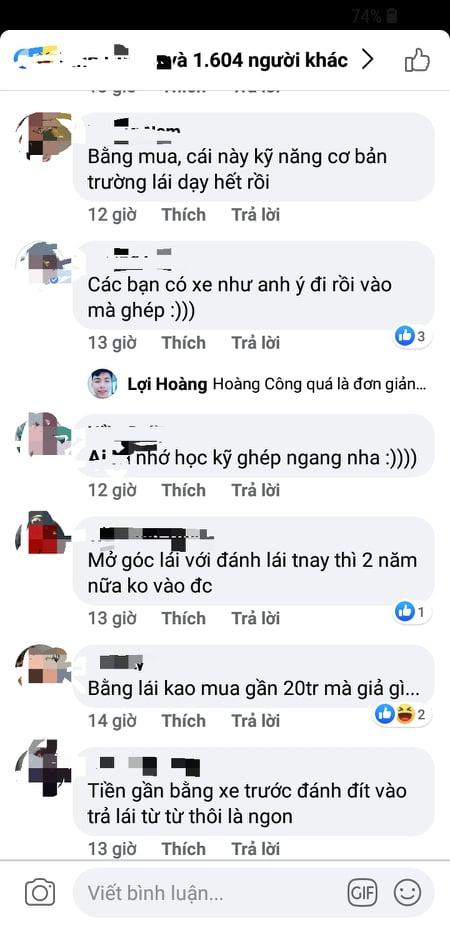The height and width of the screenshot is (925, 450).
Task: Open the camera icon beside comment box
Action: [40, 893]
